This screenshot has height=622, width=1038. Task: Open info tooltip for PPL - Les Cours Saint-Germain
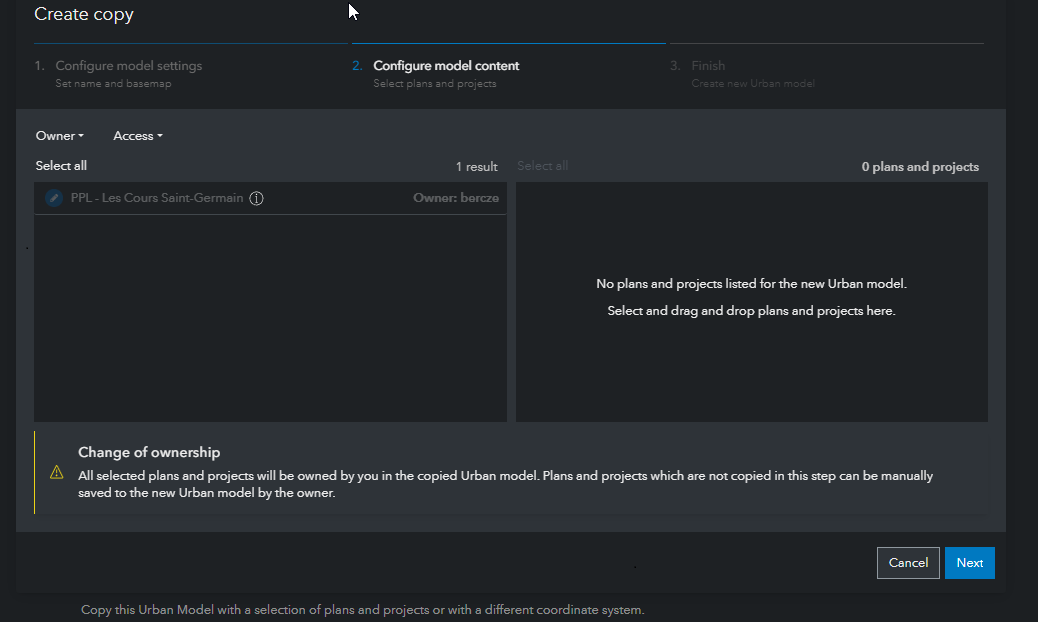[257, 198]
